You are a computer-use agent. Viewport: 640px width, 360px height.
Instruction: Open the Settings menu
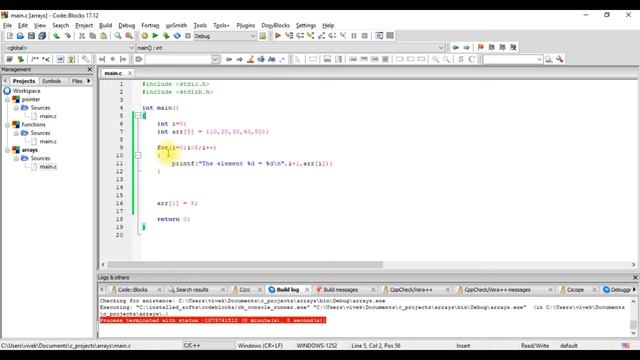coord(306,25)
